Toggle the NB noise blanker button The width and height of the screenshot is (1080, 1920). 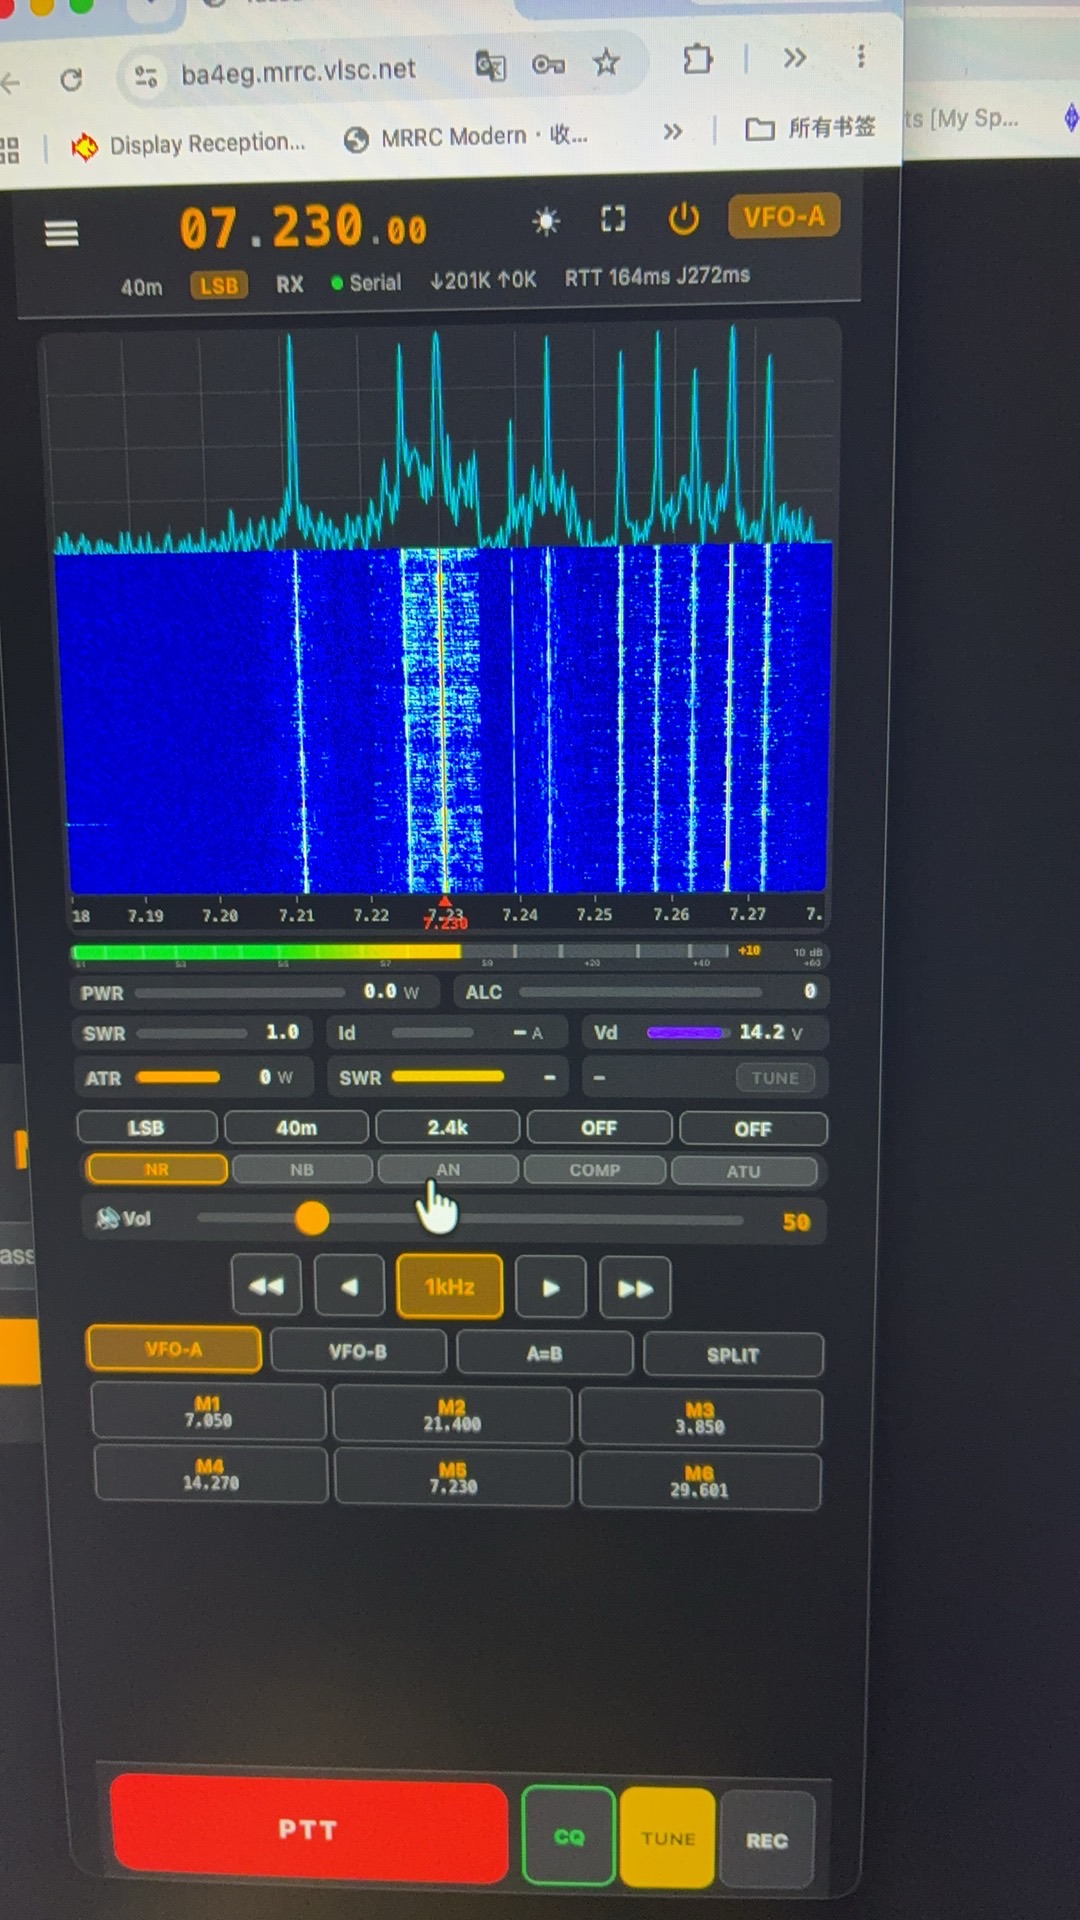(302, 1169)
